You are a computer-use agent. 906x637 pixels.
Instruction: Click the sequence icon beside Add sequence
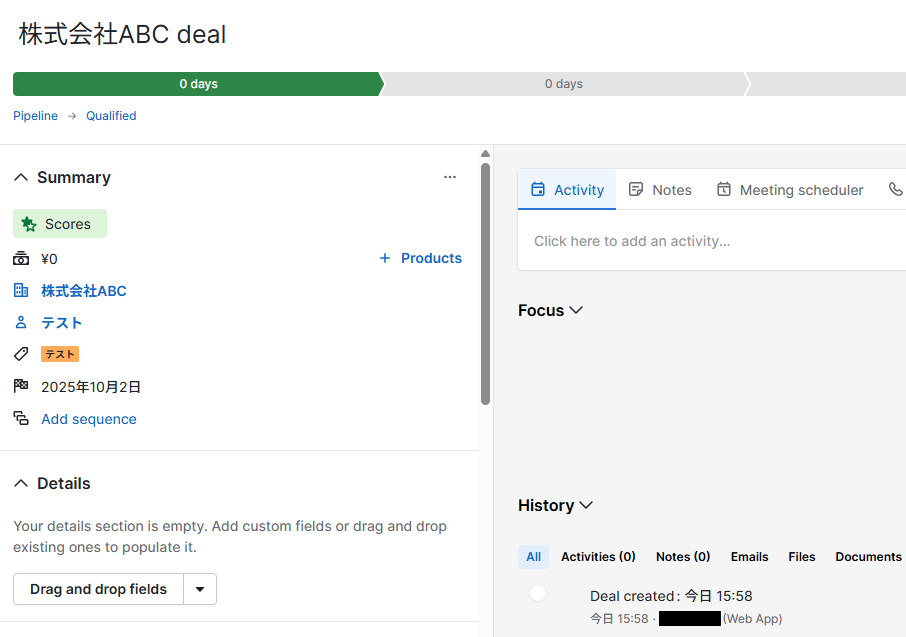21,418
